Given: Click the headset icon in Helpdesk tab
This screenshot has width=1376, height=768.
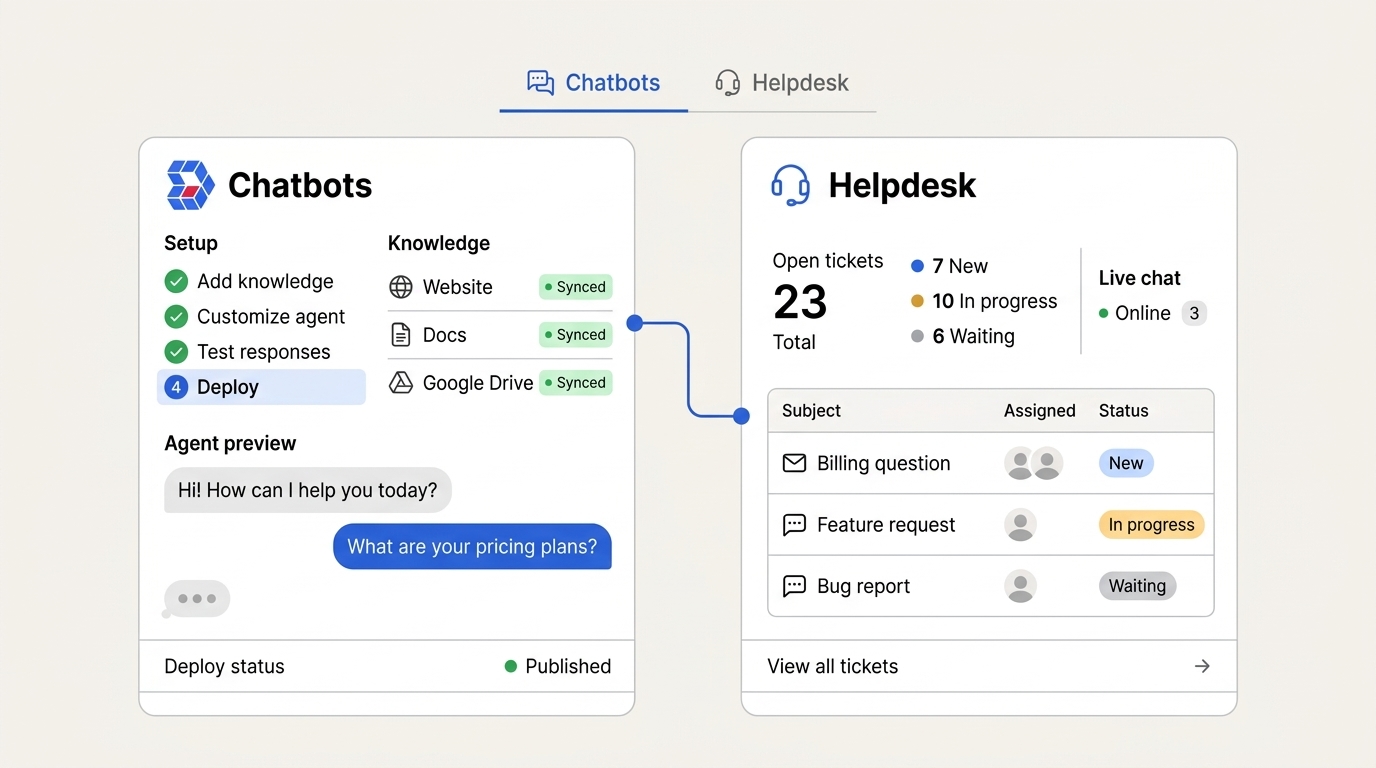Looking at the screenshot, I should coord(728,83).
